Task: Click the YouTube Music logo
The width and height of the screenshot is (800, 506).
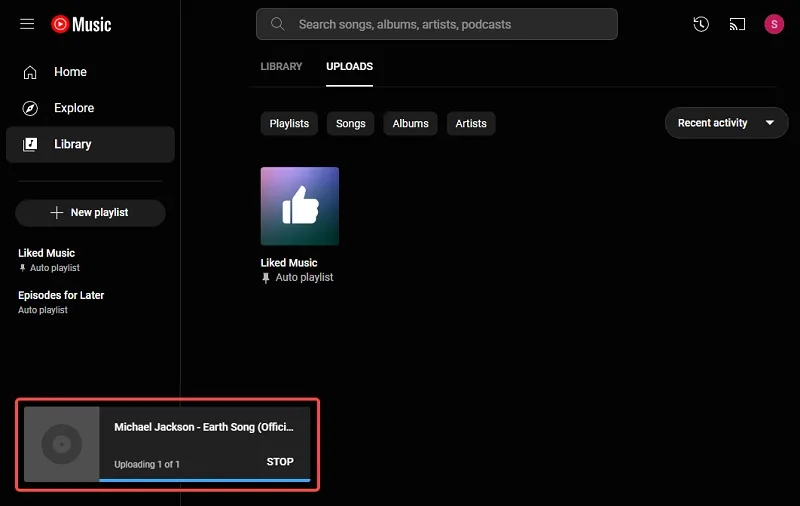Action: point(81,24)
